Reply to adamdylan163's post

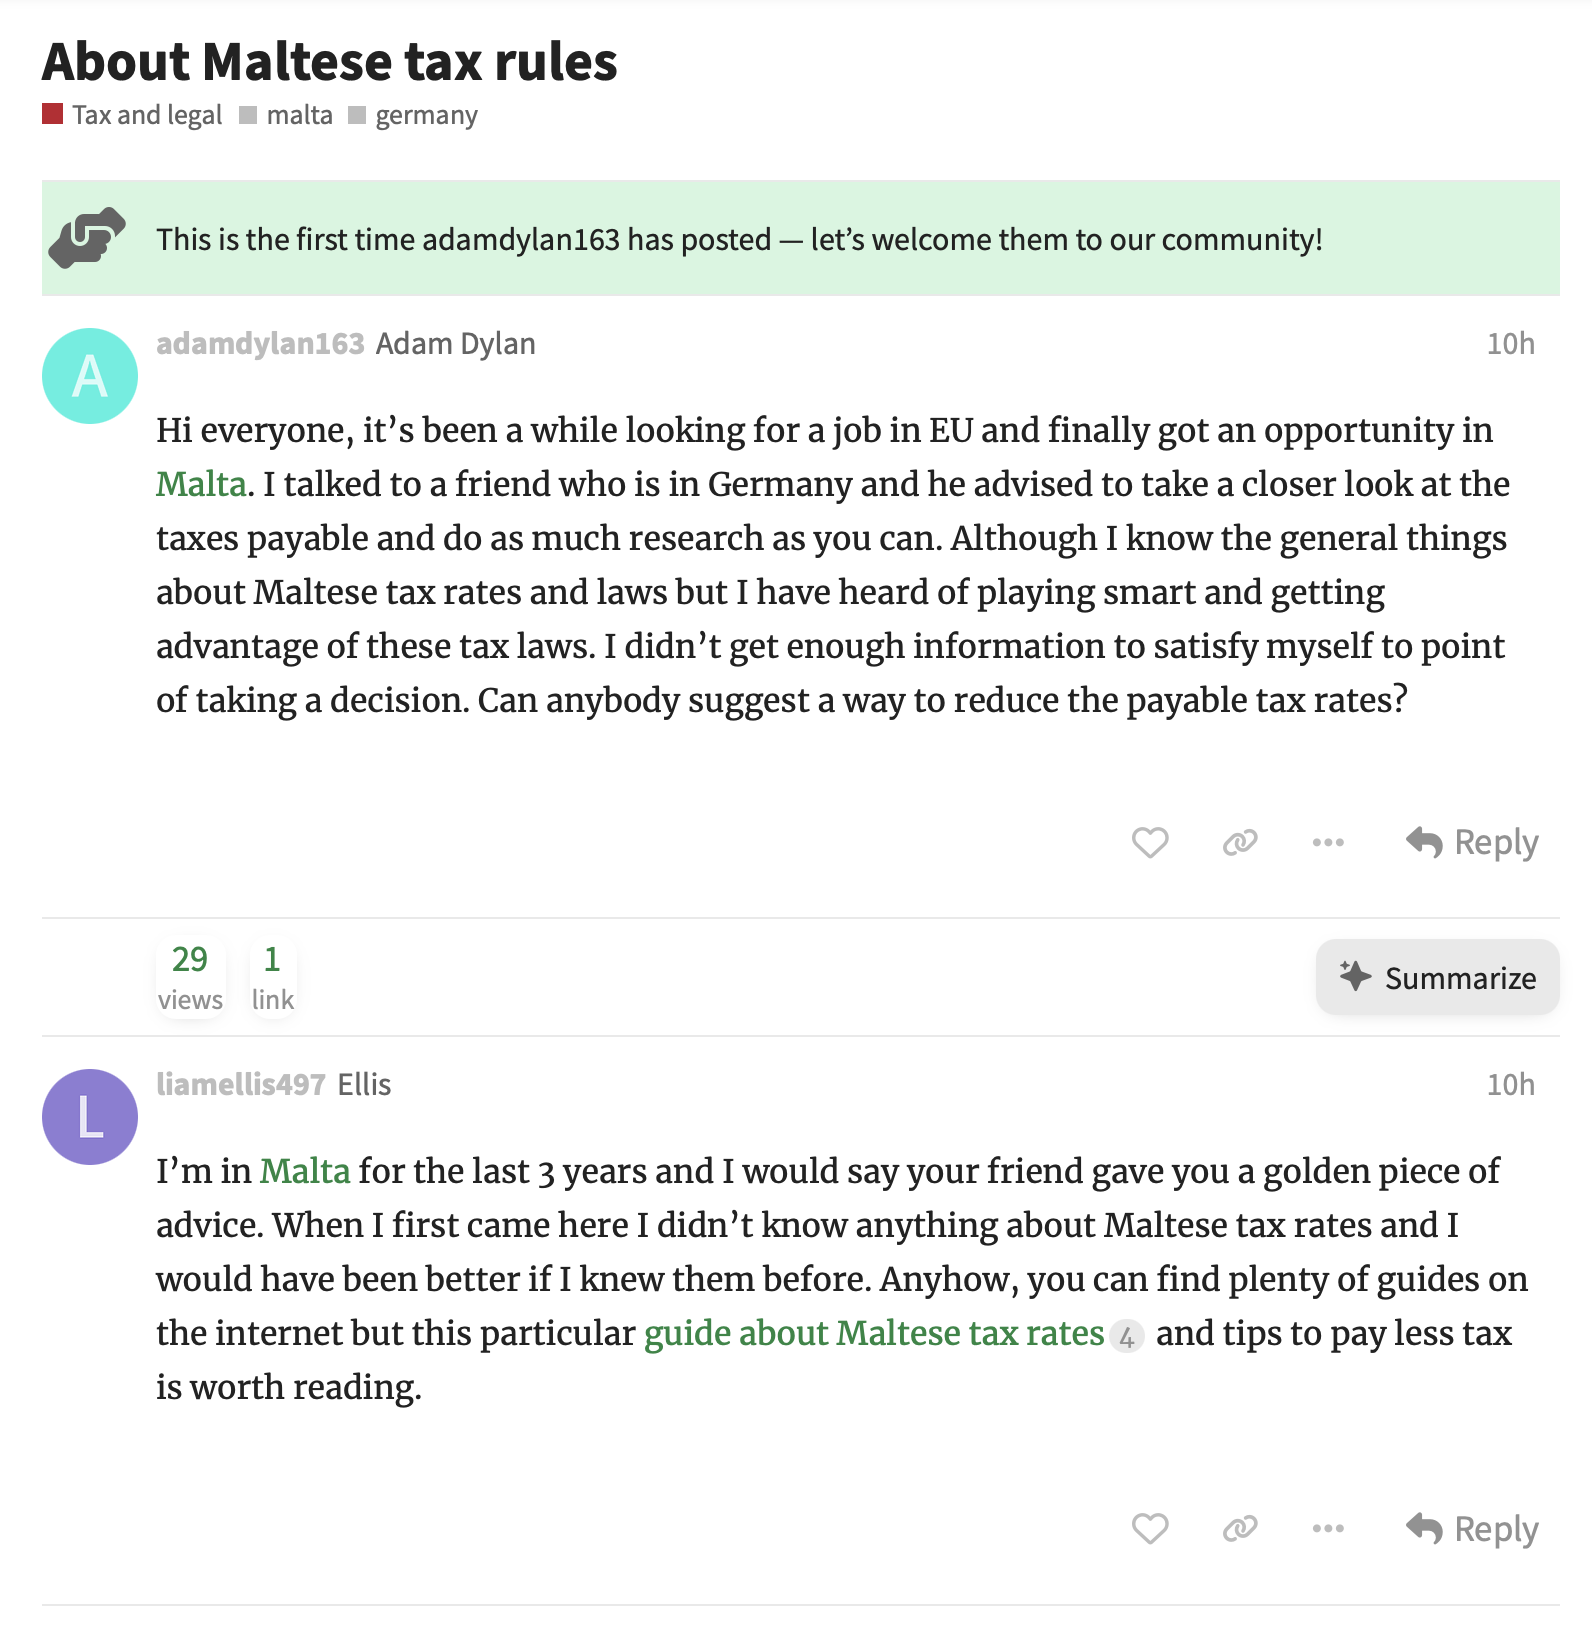1472,843
